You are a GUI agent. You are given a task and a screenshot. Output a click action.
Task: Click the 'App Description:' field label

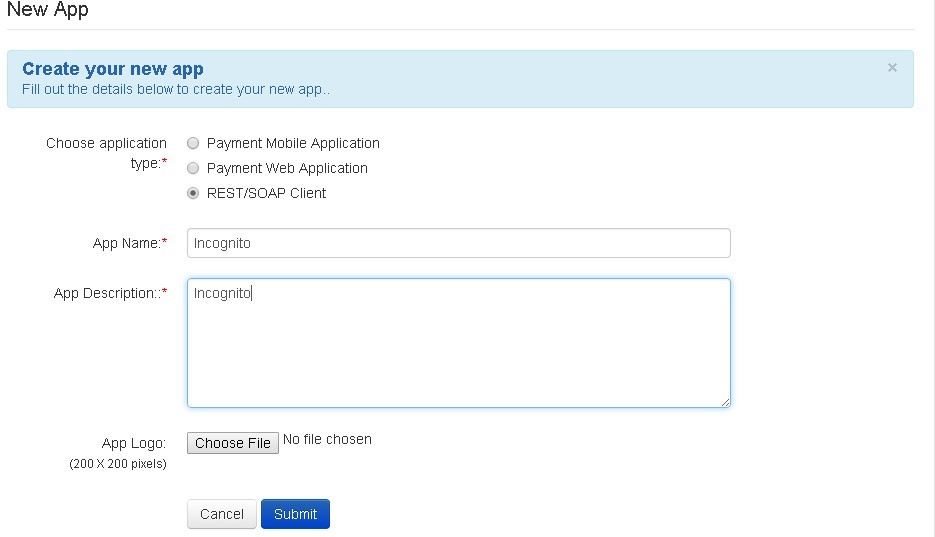click(x=110, y=293)
